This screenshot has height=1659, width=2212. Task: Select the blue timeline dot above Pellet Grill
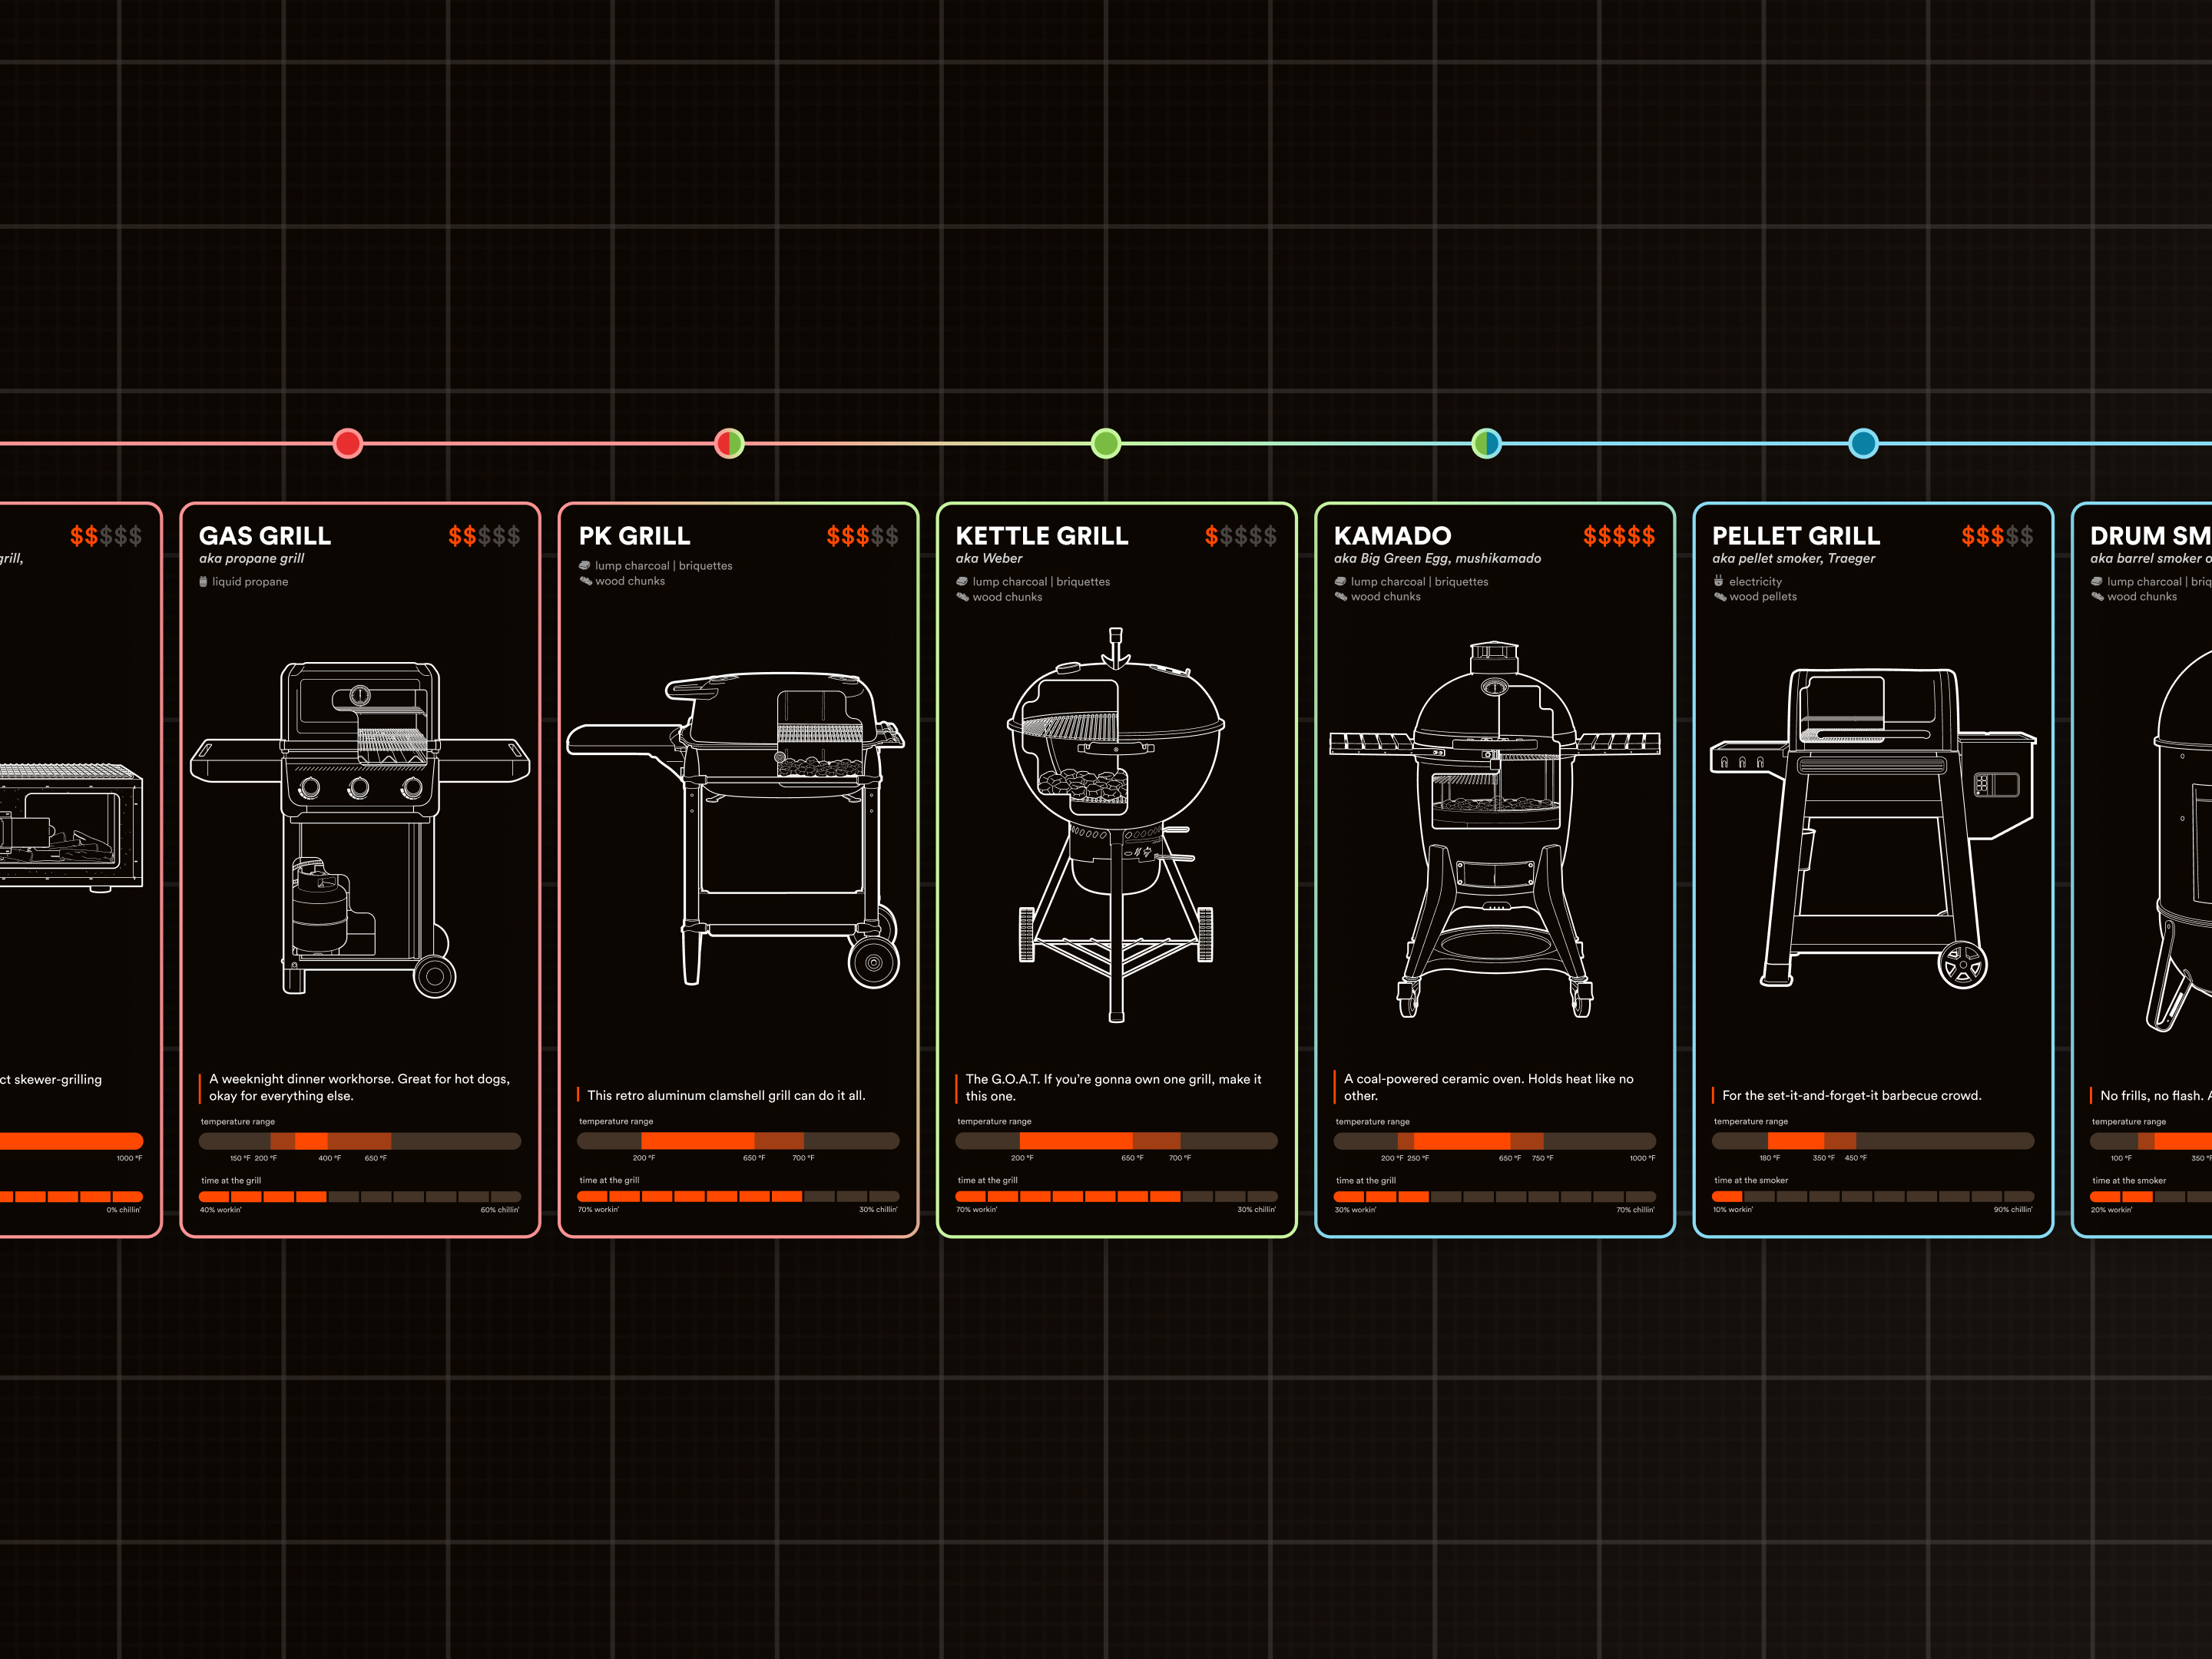[x=1863, y=443]
